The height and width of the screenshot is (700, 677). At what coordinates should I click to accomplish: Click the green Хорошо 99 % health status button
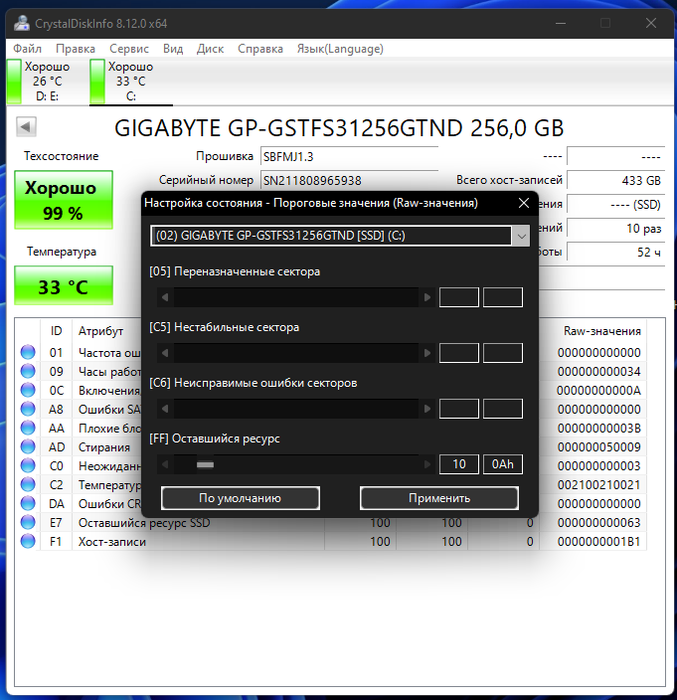tap(63, 200)
